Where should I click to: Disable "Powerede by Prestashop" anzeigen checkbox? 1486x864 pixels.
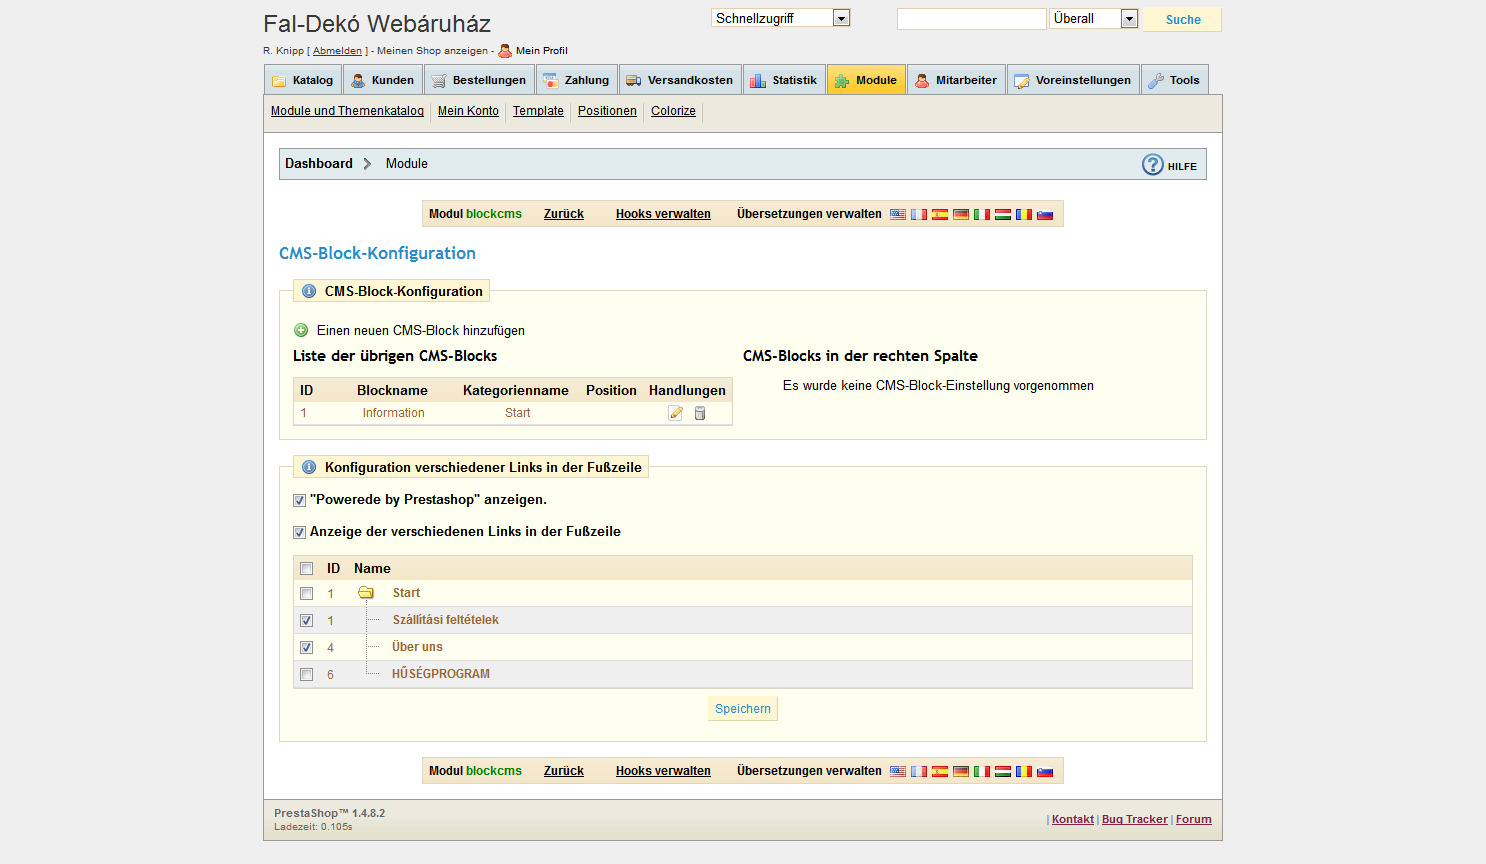click(x=299, y=500)
